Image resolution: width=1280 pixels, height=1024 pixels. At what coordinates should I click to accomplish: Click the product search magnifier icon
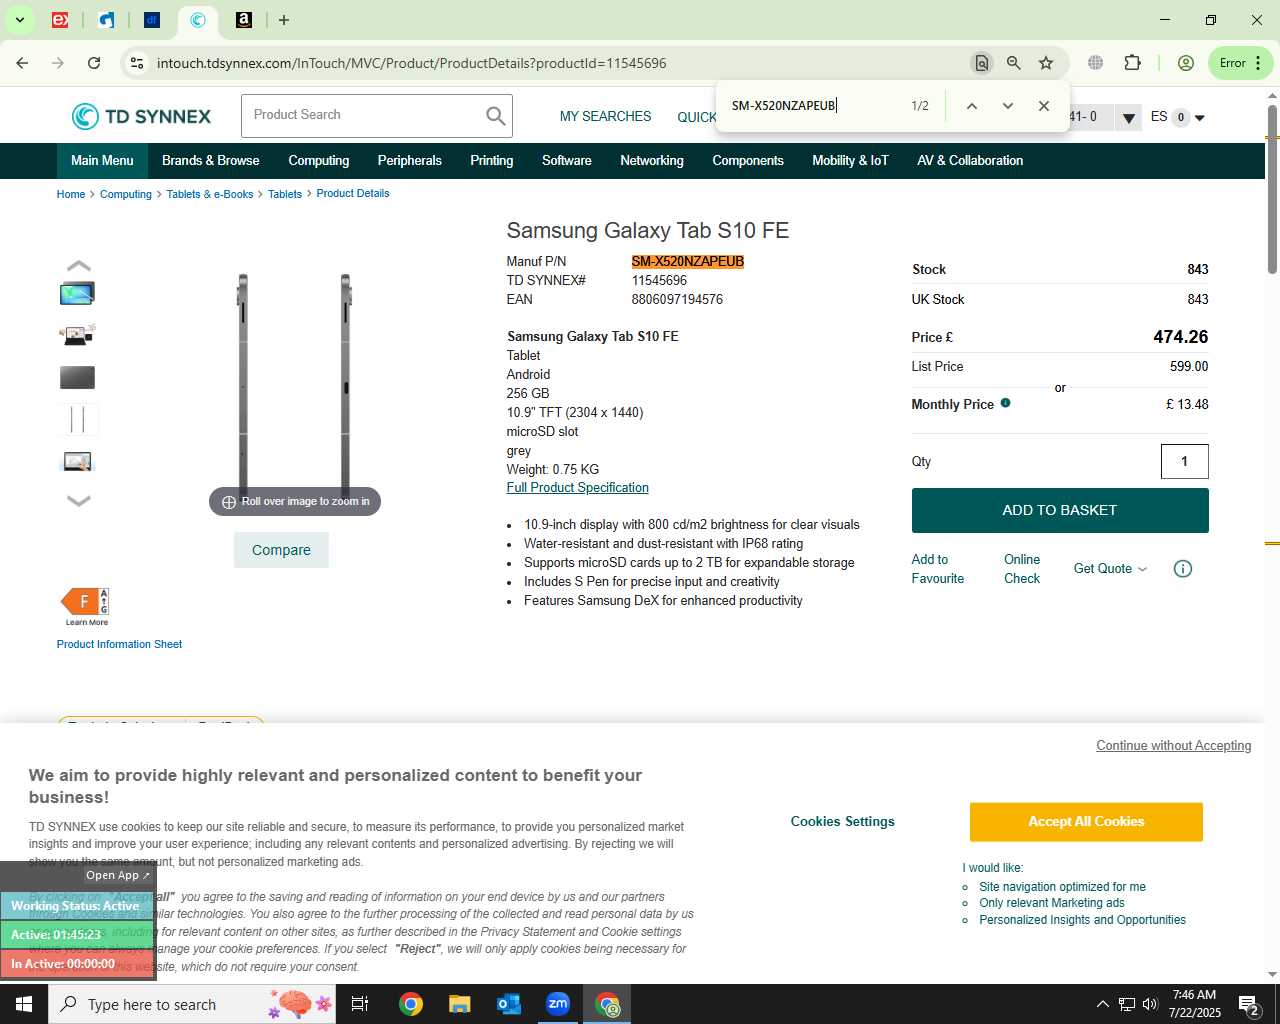[496, 116]
